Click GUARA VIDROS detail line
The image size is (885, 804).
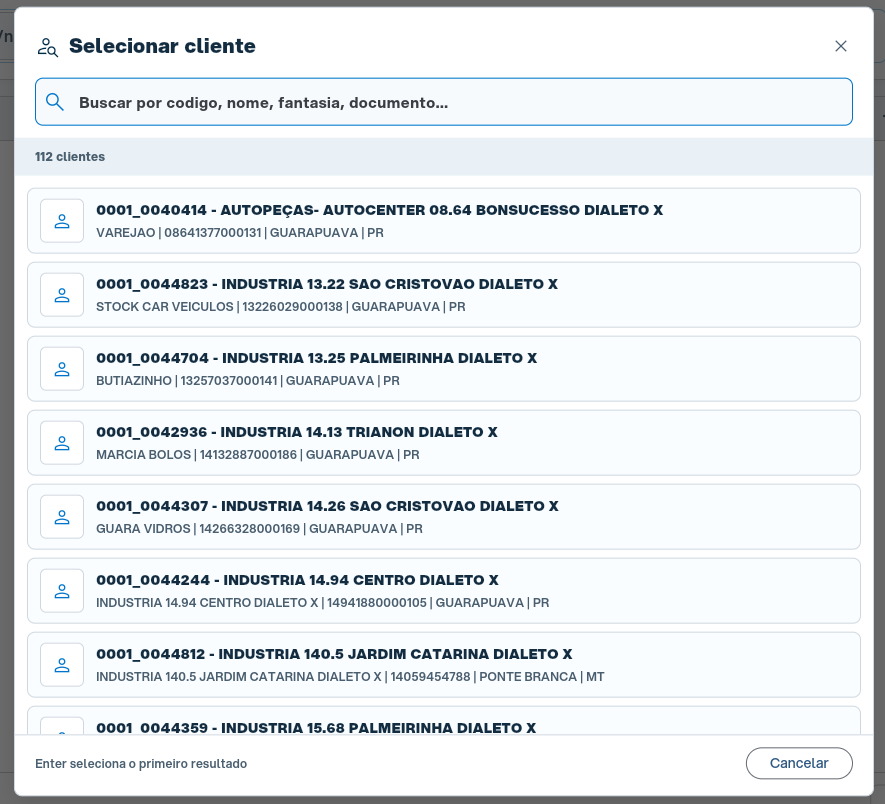[x=259, y=528]
